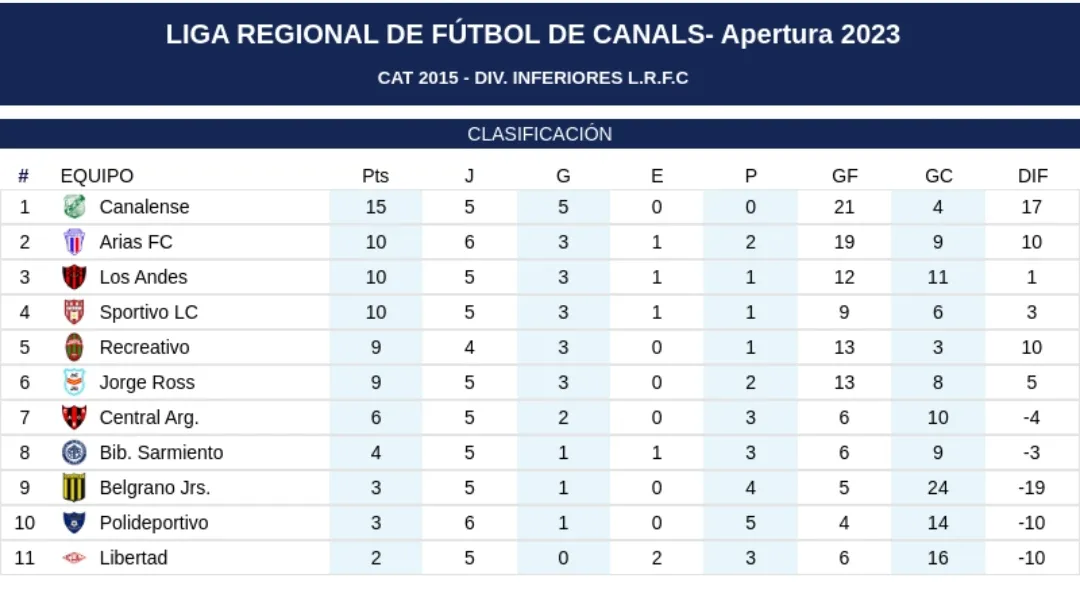Image resolution: width=1080 pixels, height=597 pixels.
Task: Select the Polideportivo team name
Action: pyautogui.click(x=154, y=523)
